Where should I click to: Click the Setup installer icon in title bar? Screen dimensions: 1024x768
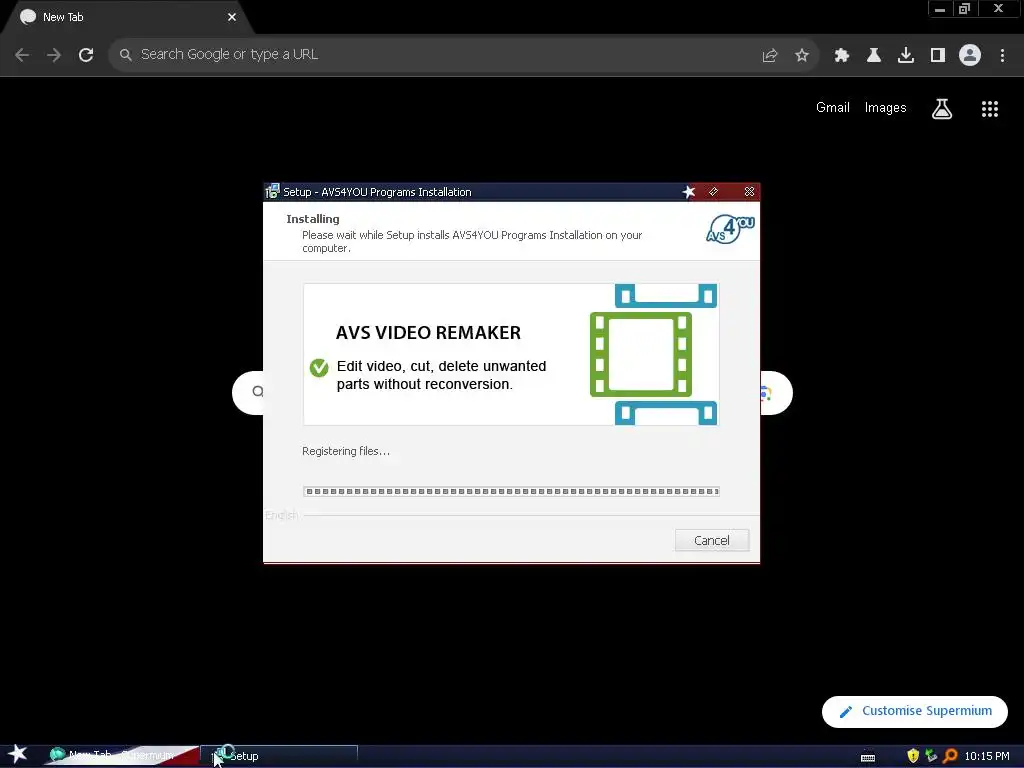click(x=272, y=191)
